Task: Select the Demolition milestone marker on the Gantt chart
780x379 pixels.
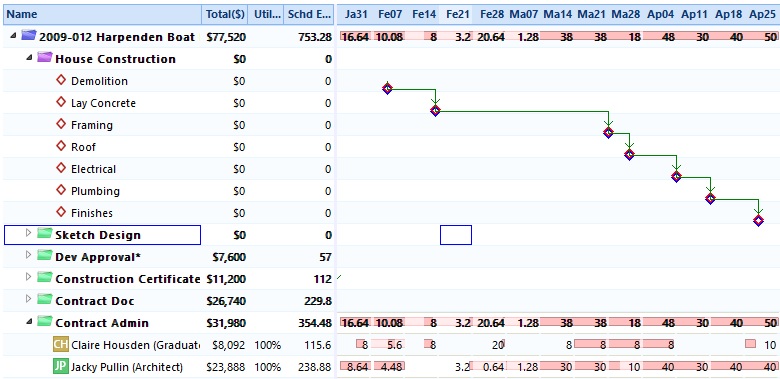Action: [x=388, y=89]
